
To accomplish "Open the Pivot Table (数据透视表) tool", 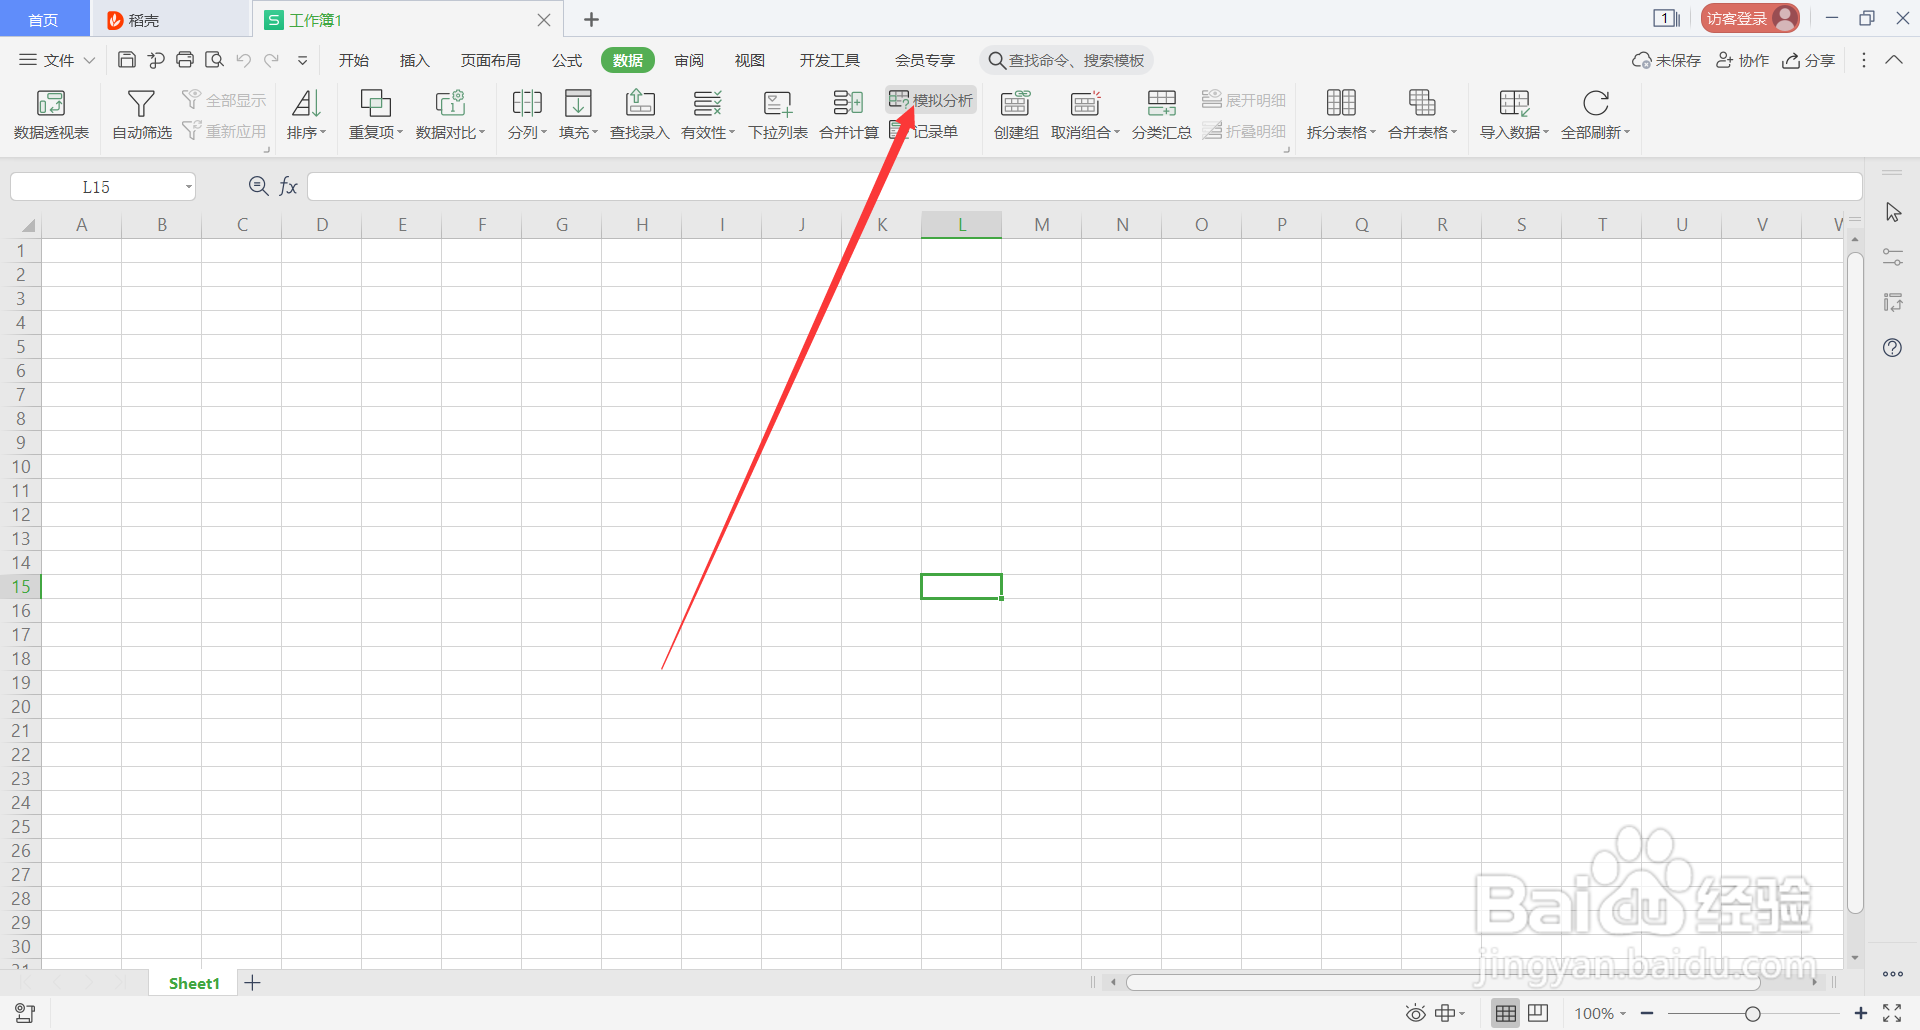I will coord(51,115).
